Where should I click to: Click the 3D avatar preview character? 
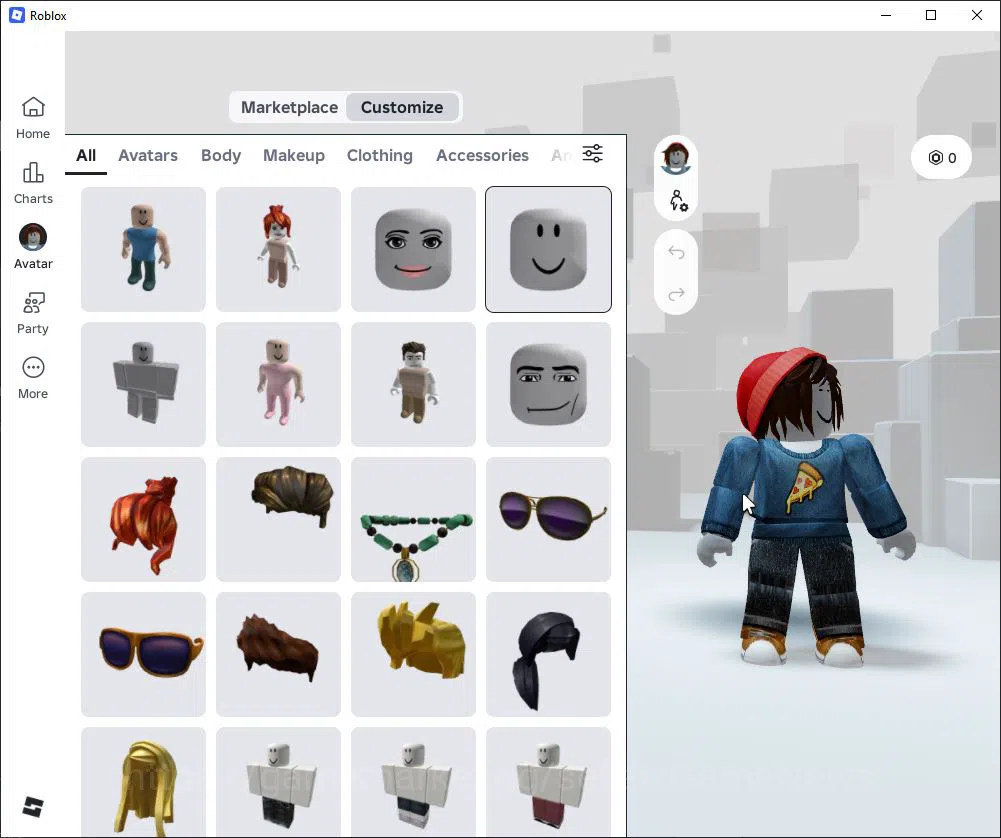[x=808, y=507]
